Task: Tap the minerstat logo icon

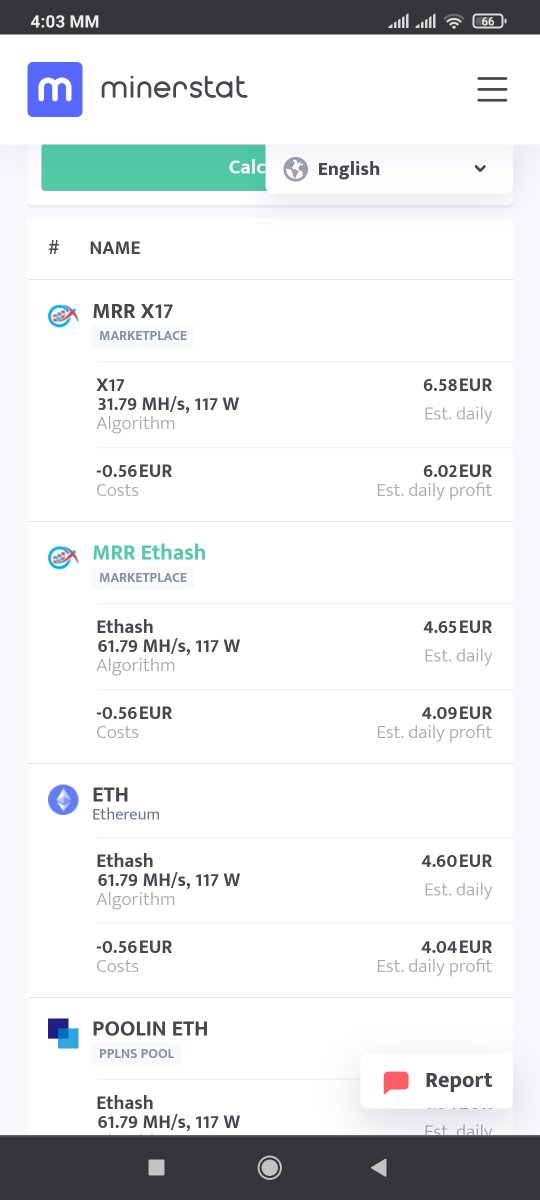Action: [x=55, y=90]
